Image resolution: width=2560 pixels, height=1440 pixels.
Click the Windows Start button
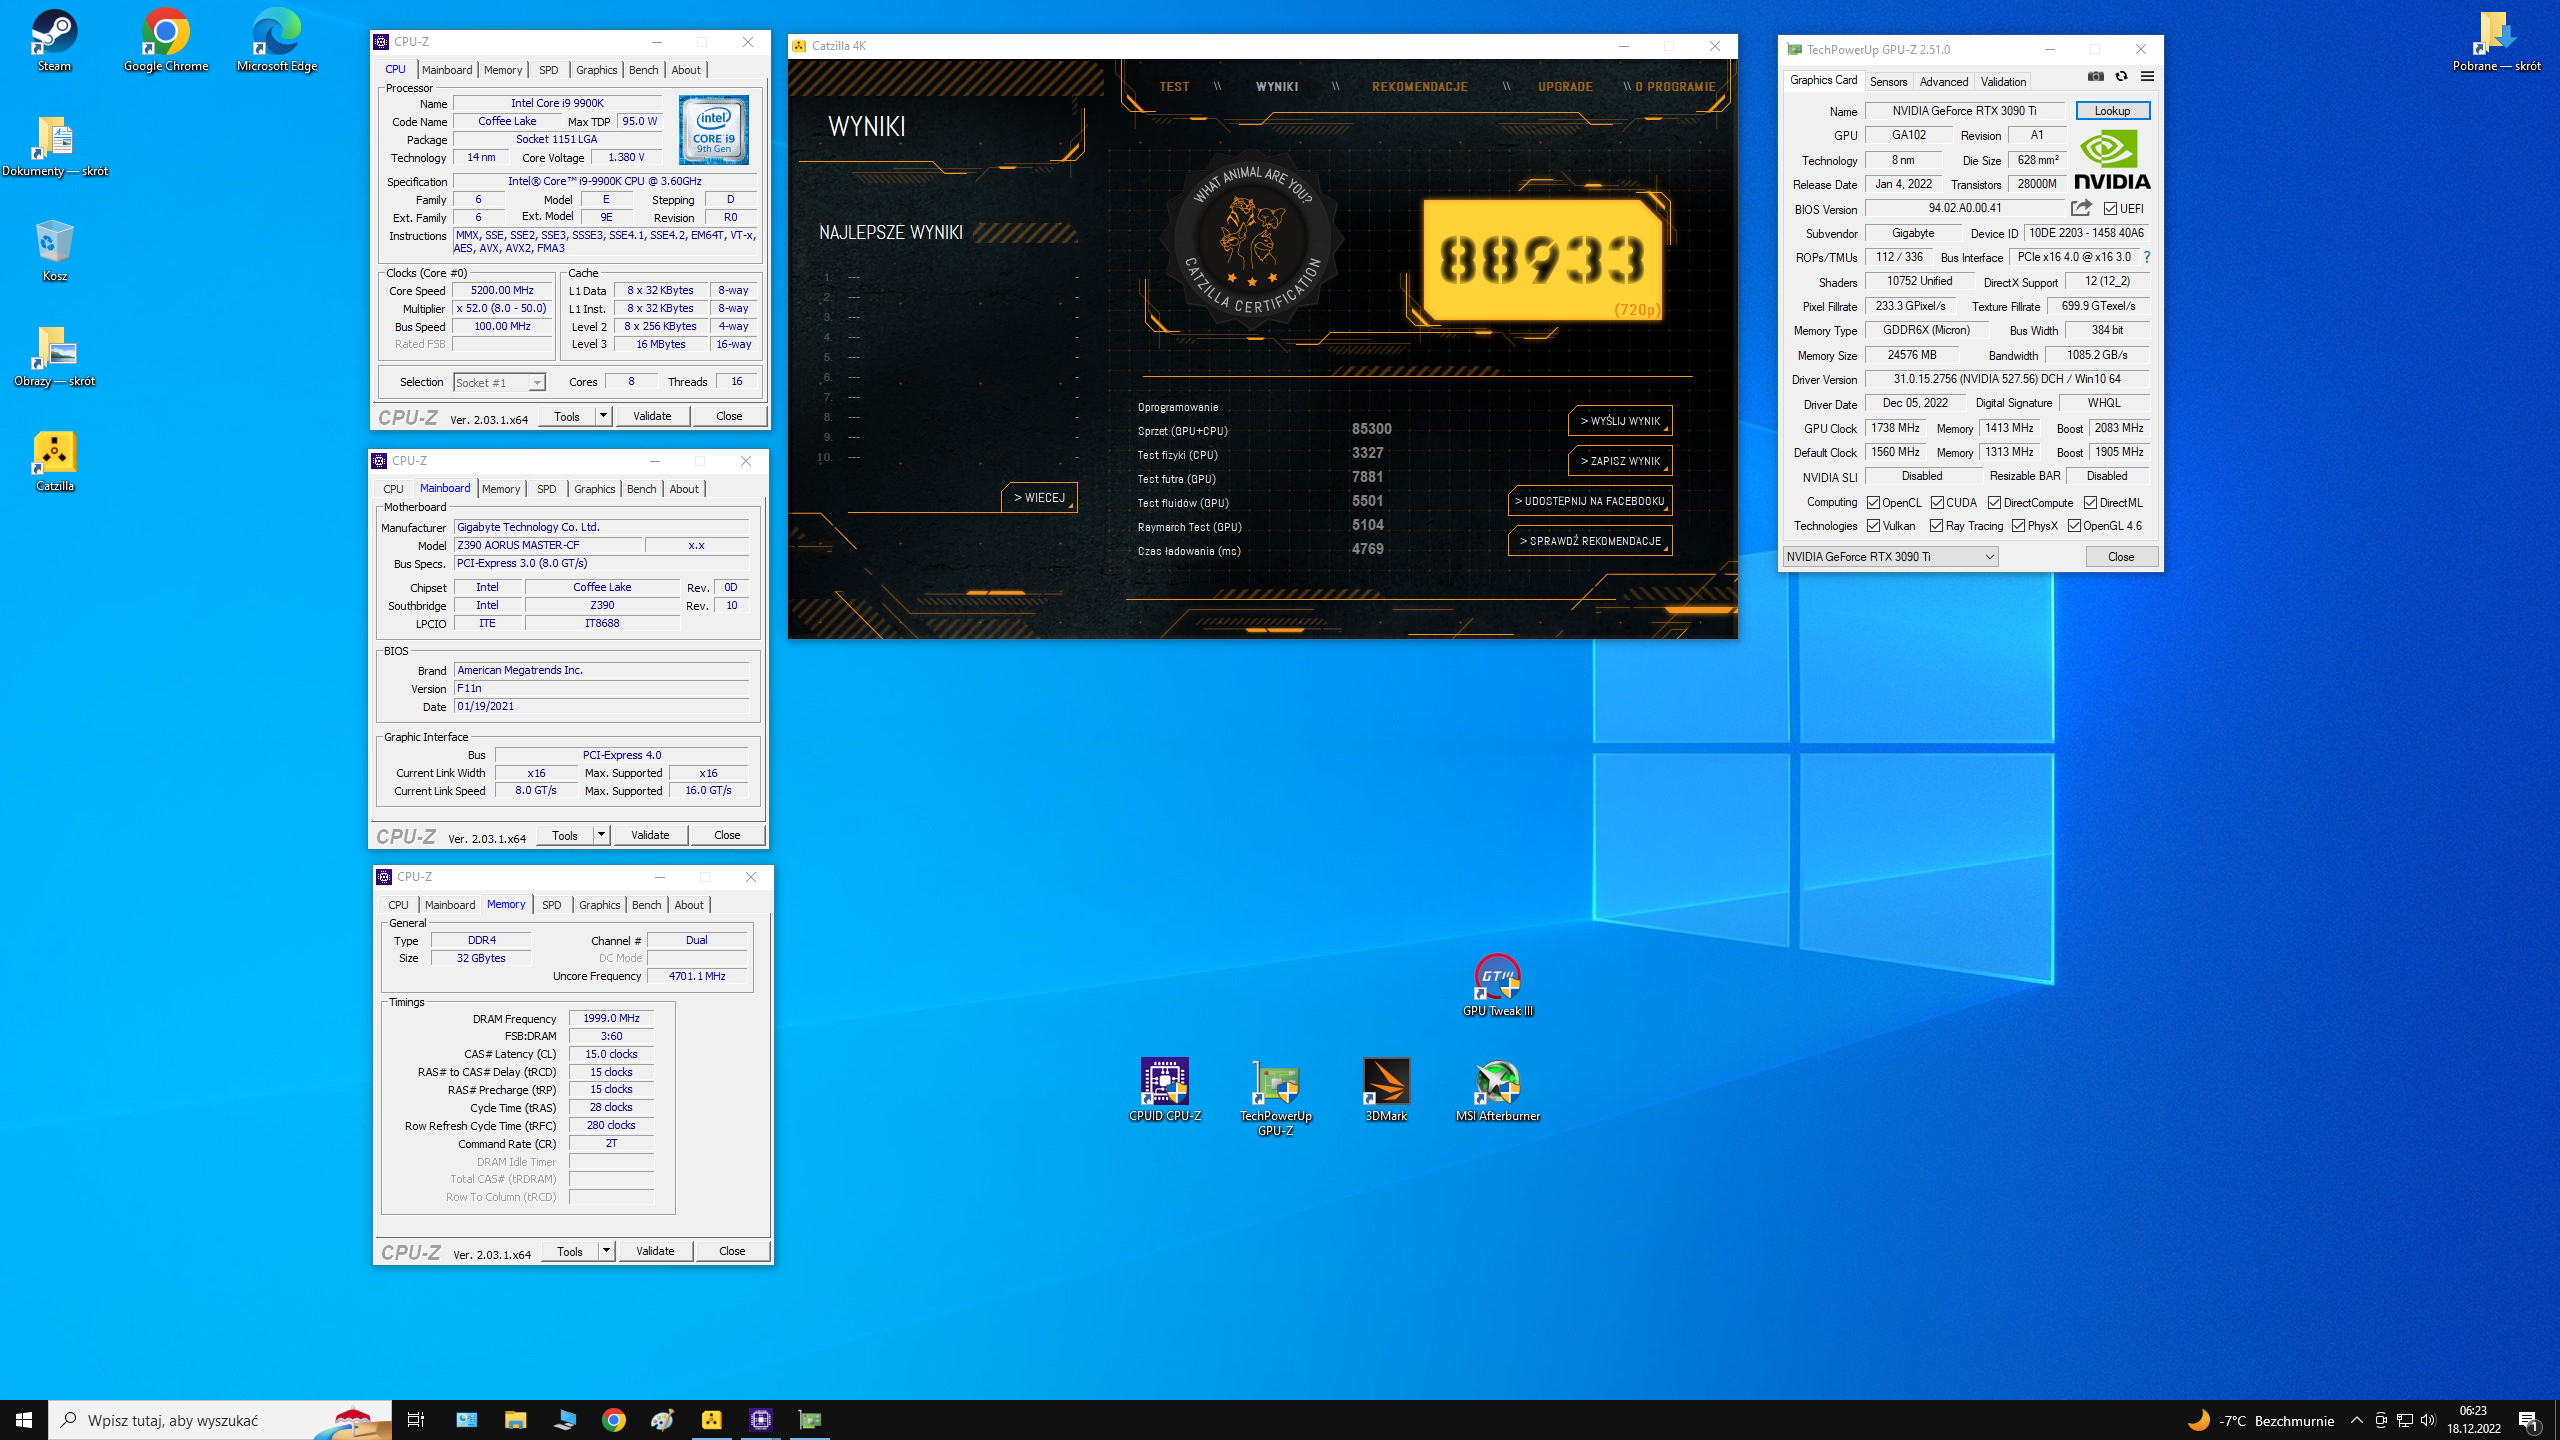pyautogui.click(x=24, y=1419)
